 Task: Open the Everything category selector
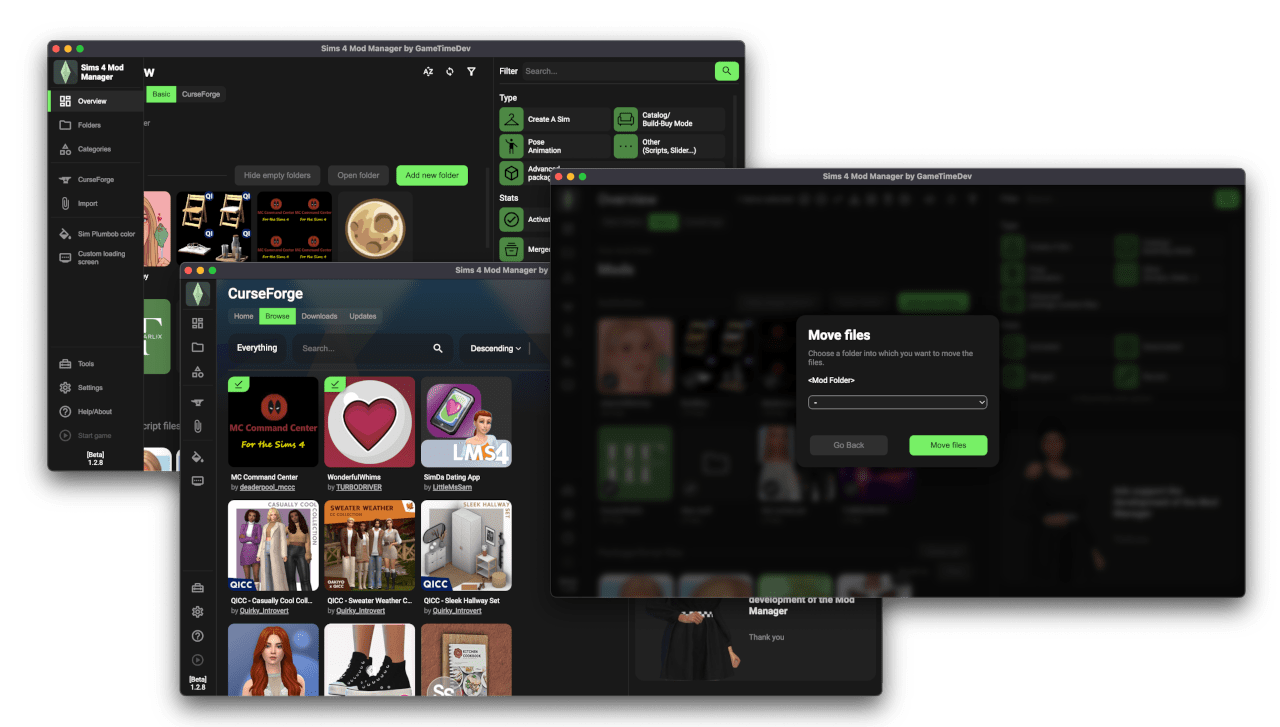tap(257, 348)
